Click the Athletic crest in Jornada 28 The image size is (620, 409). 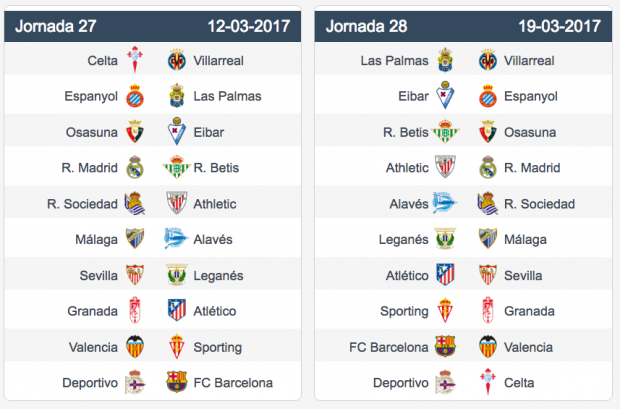pyautogui.click(x=445, y=166)
